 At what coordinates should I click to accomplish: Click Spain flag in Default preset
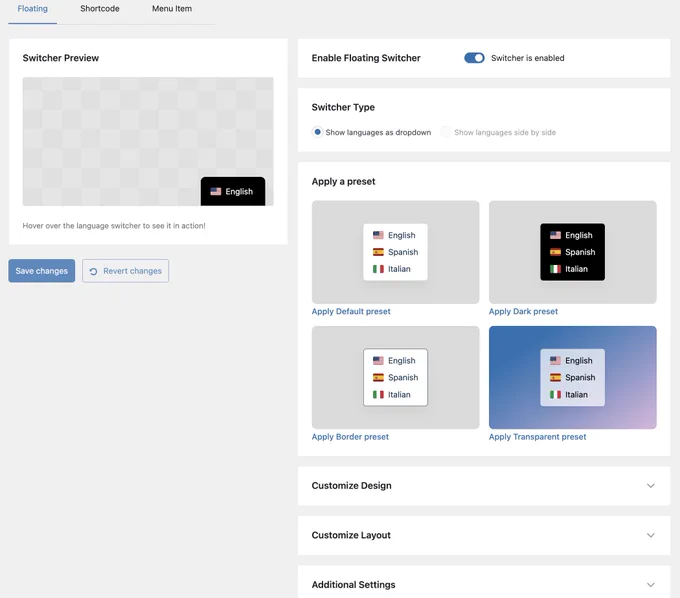(x=378, y=252)
